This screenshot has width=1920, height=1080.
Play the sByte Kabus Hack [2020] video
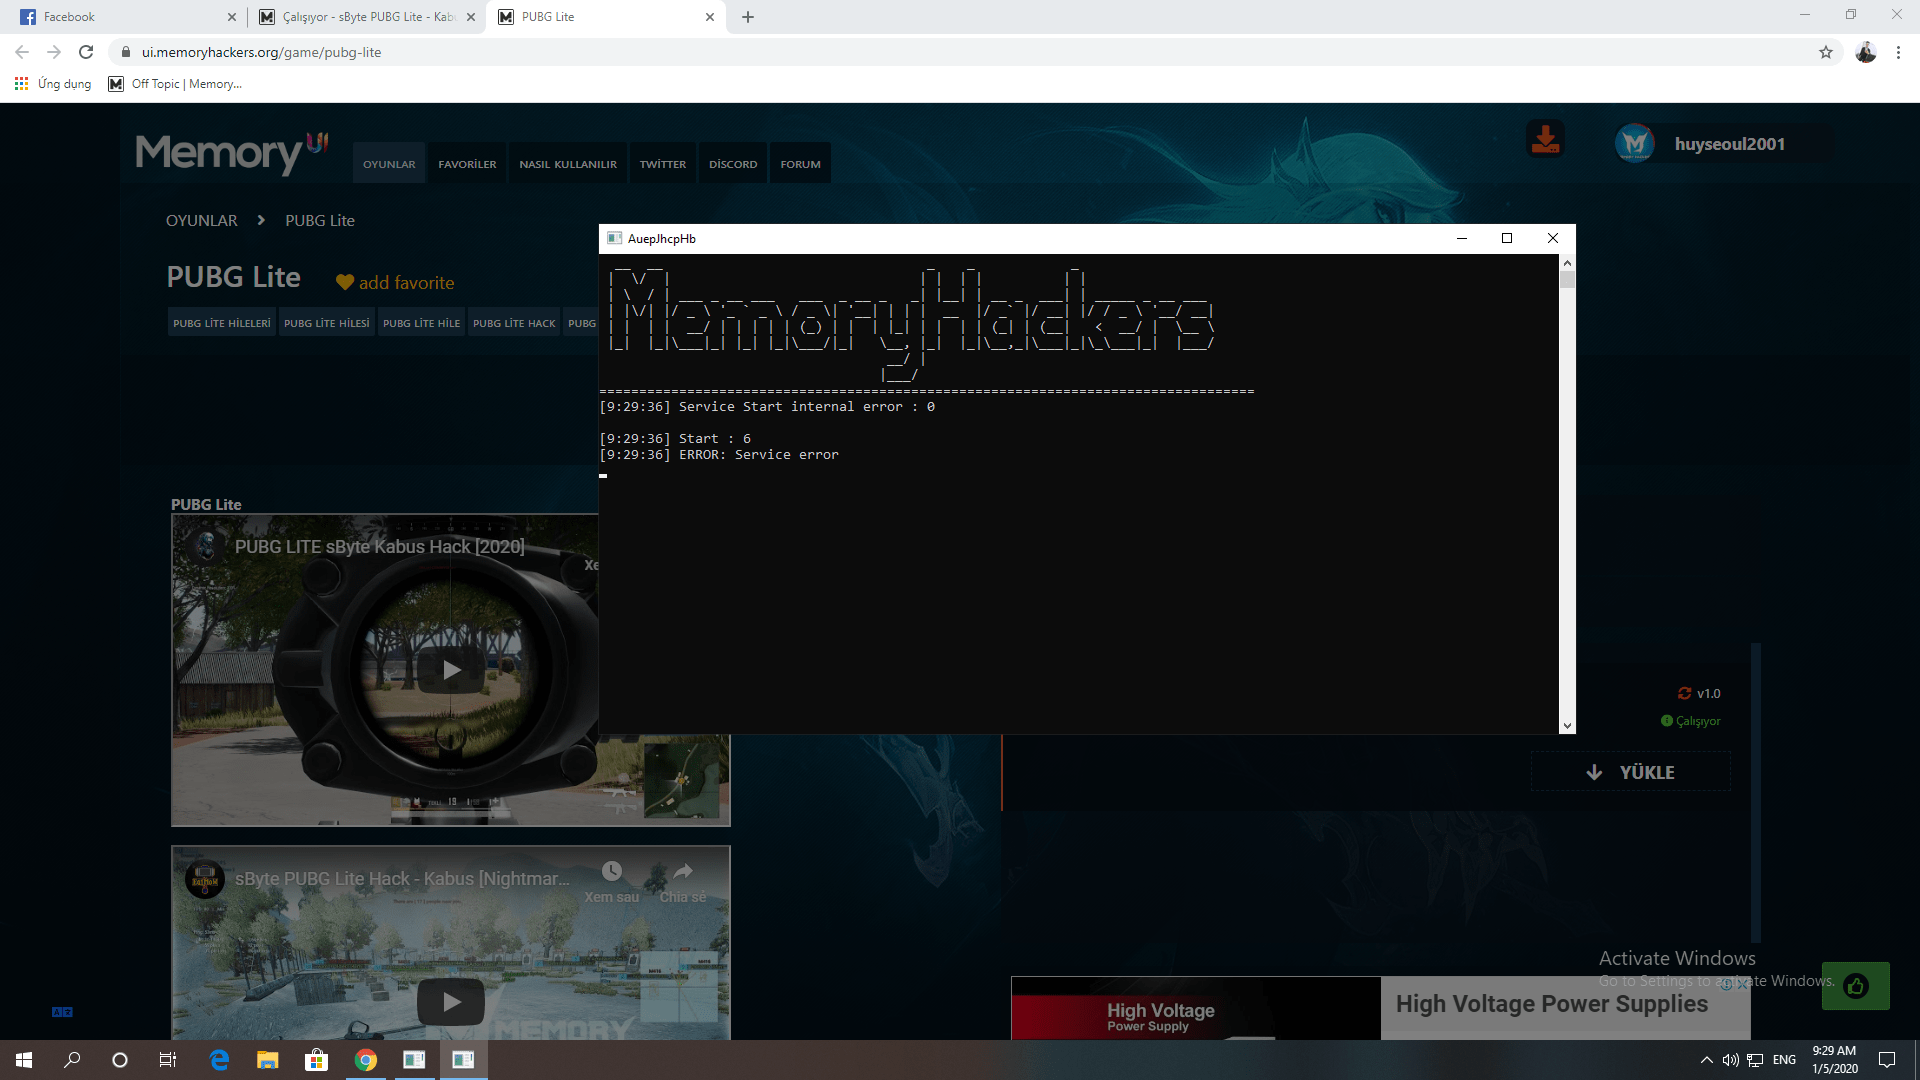tap(451, 670)
